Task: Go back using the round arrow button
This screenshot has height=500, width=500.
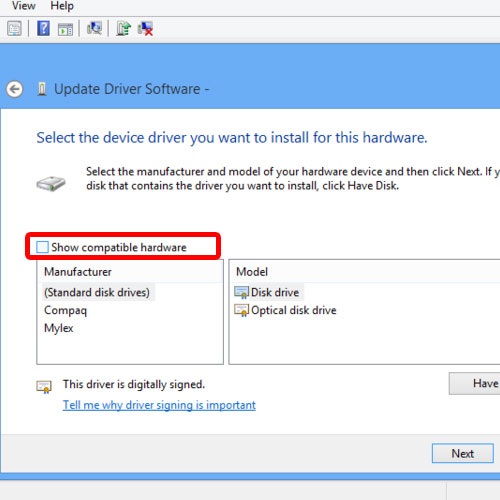Action: (x=15, y=89)
